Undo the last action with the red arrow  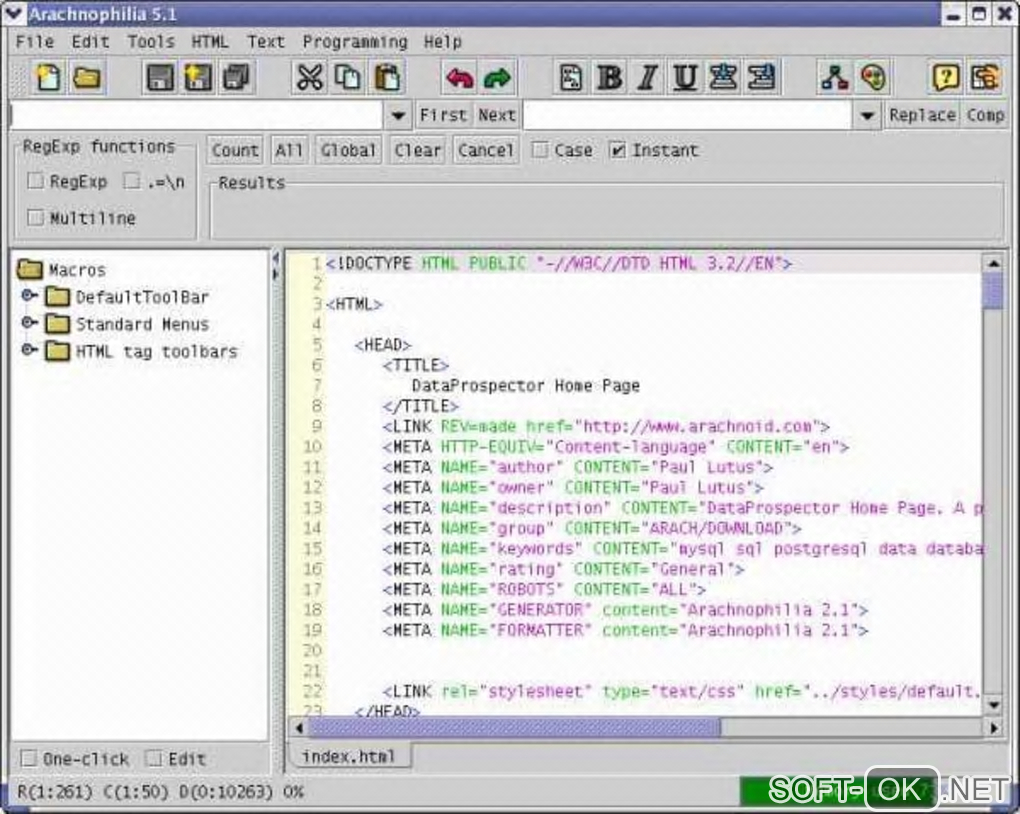pos(459,78)
